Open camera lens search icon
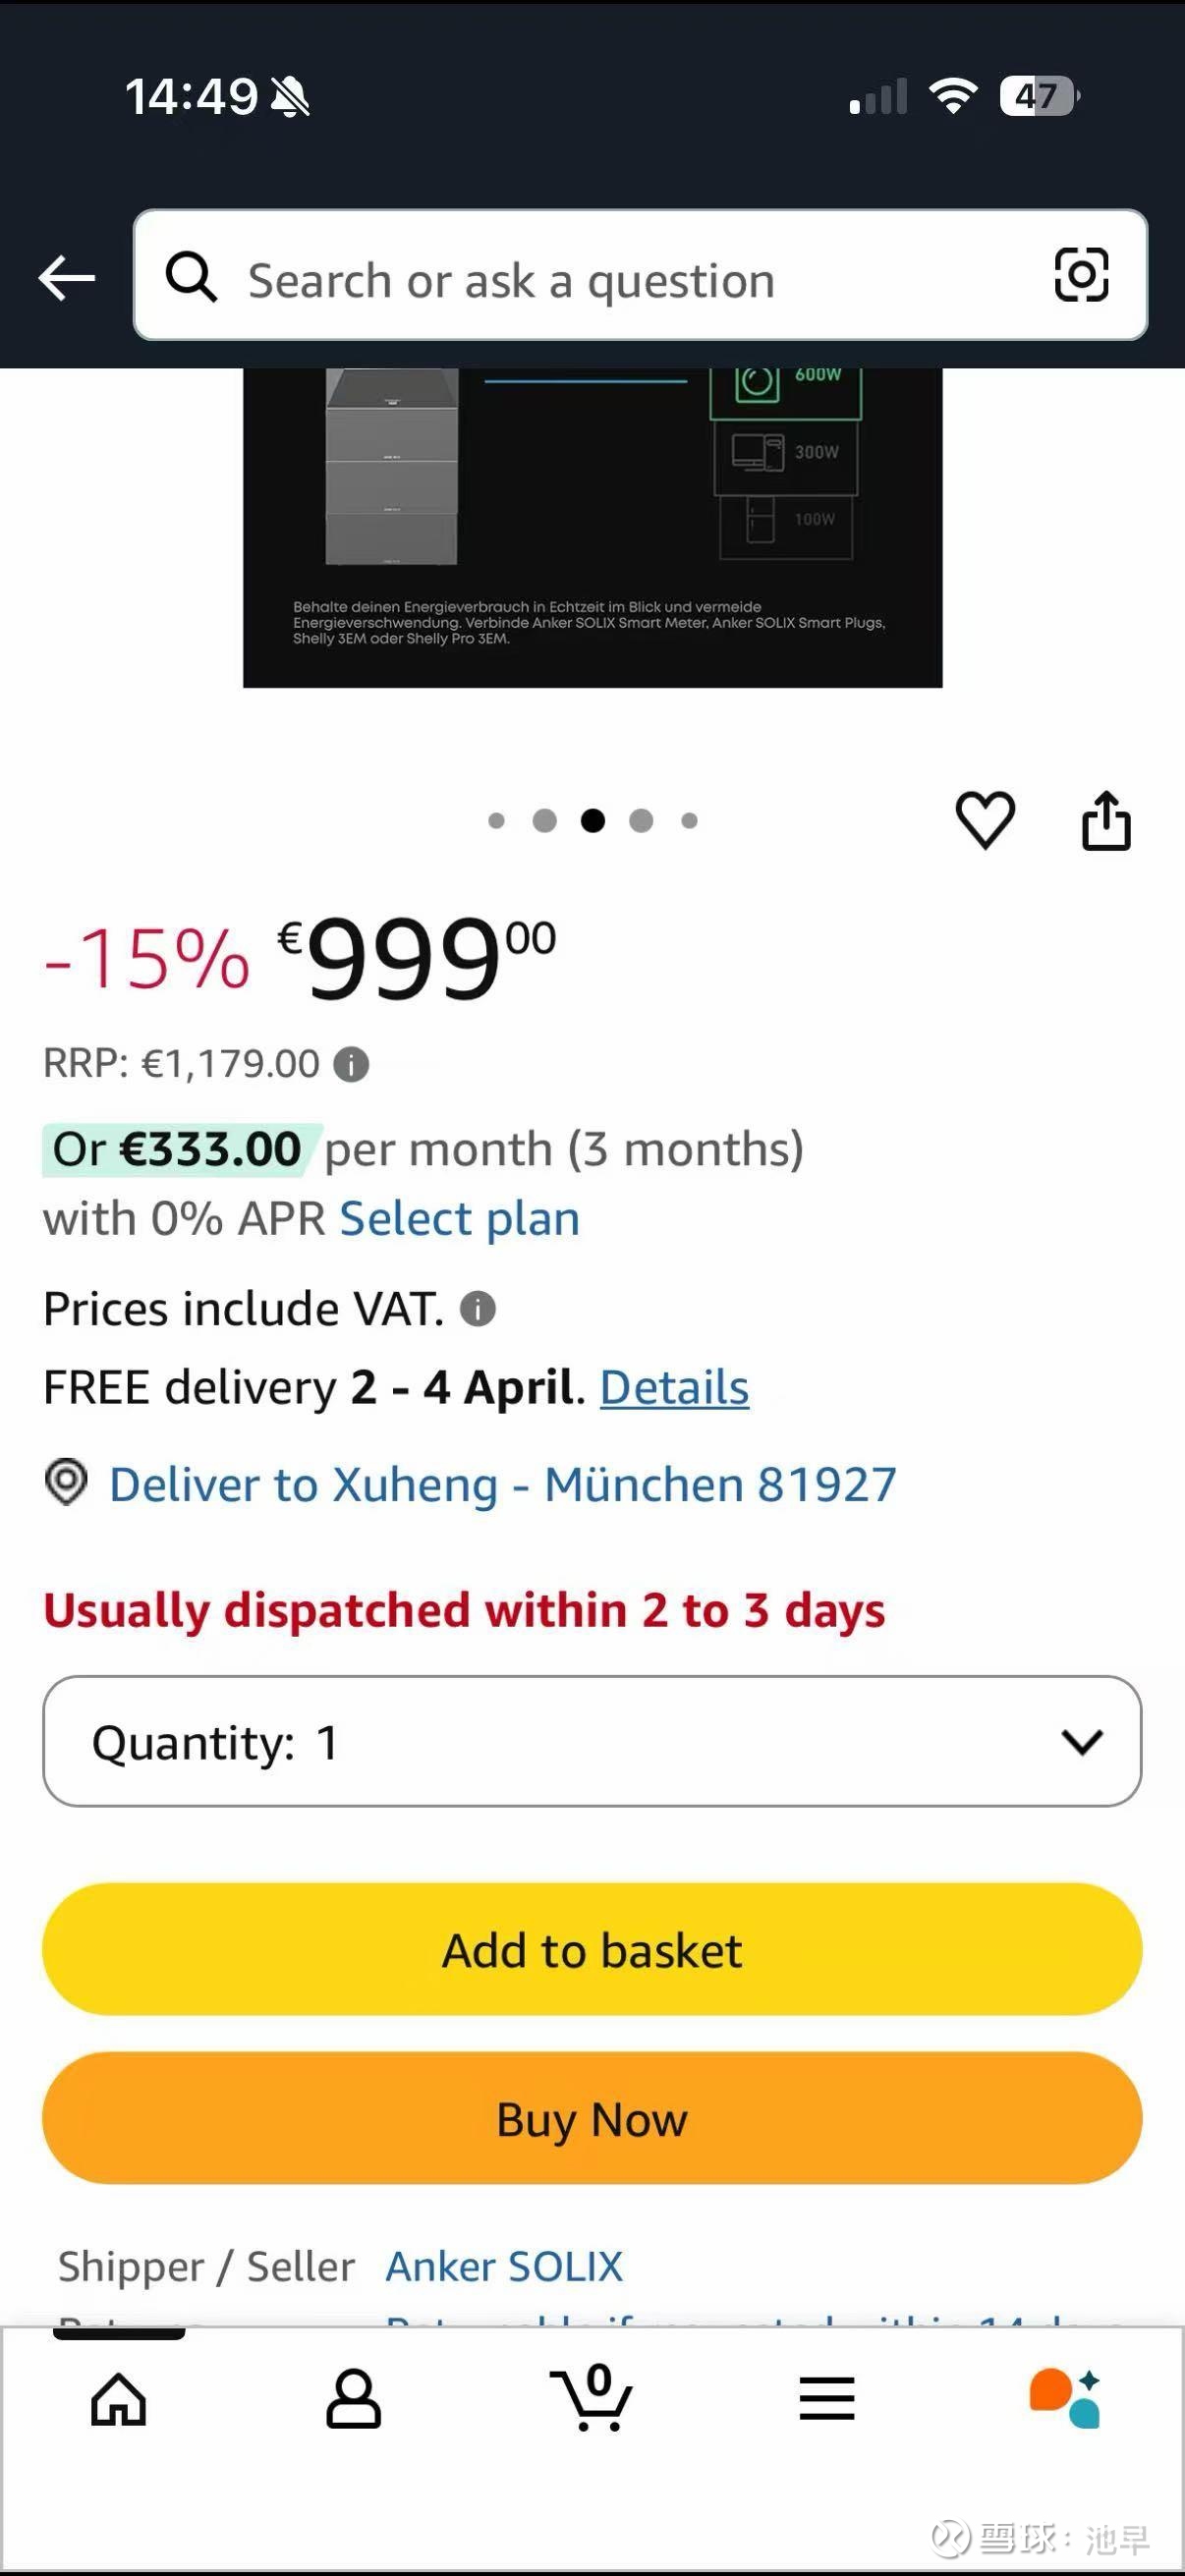This screenshot has width=1185, height=2576. click(1081, 275)
